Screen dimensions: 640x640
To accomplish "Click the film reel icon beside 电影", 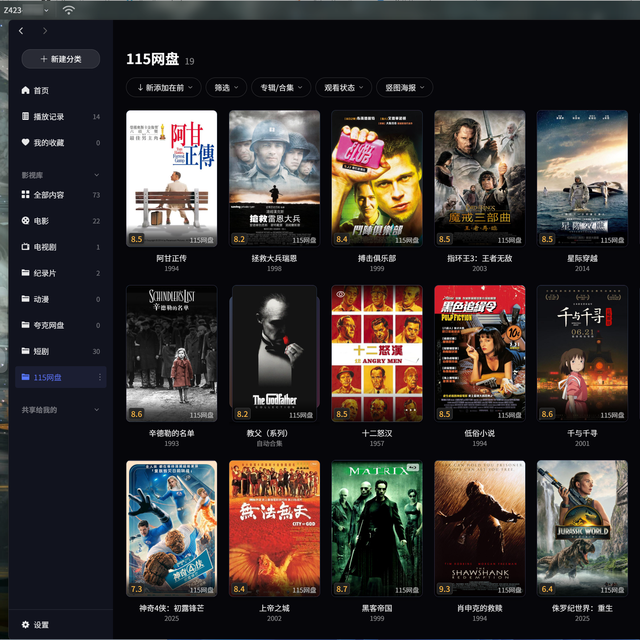I will [x=25, y=220].
